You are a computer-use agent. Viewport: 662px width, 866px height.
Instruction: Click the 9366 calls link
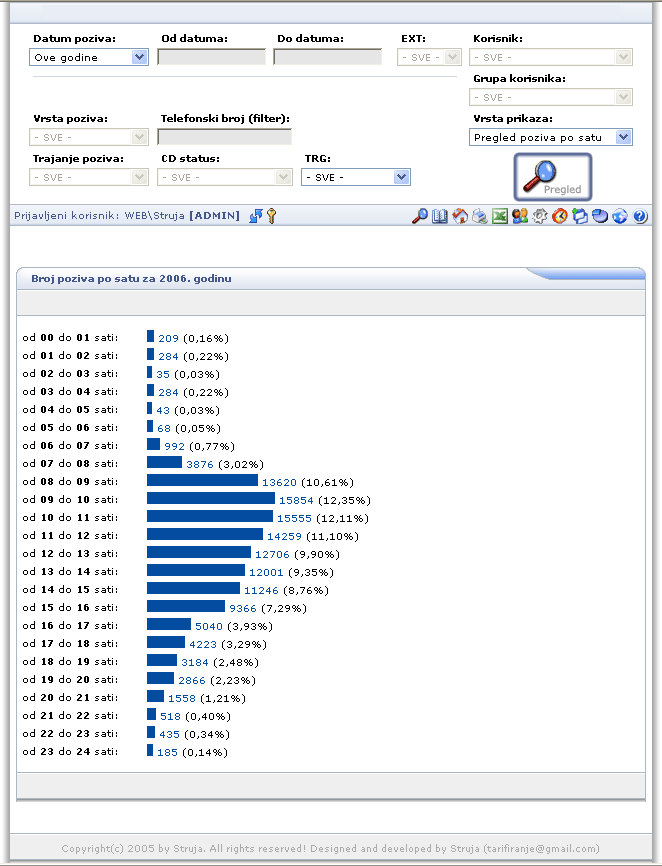[243, 608]
